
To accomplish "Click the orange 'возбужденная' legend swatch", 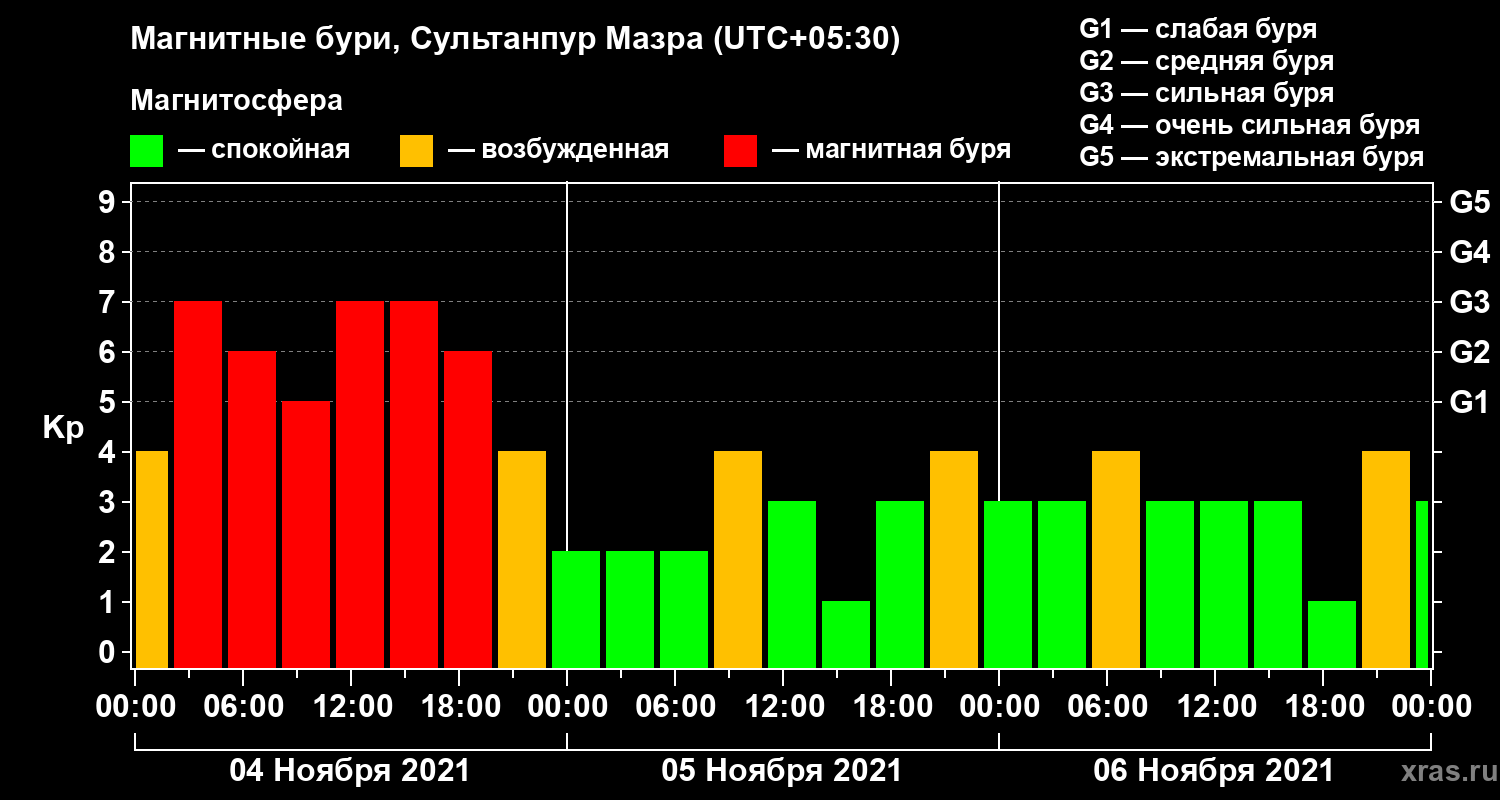I will [x=416, y=151].
